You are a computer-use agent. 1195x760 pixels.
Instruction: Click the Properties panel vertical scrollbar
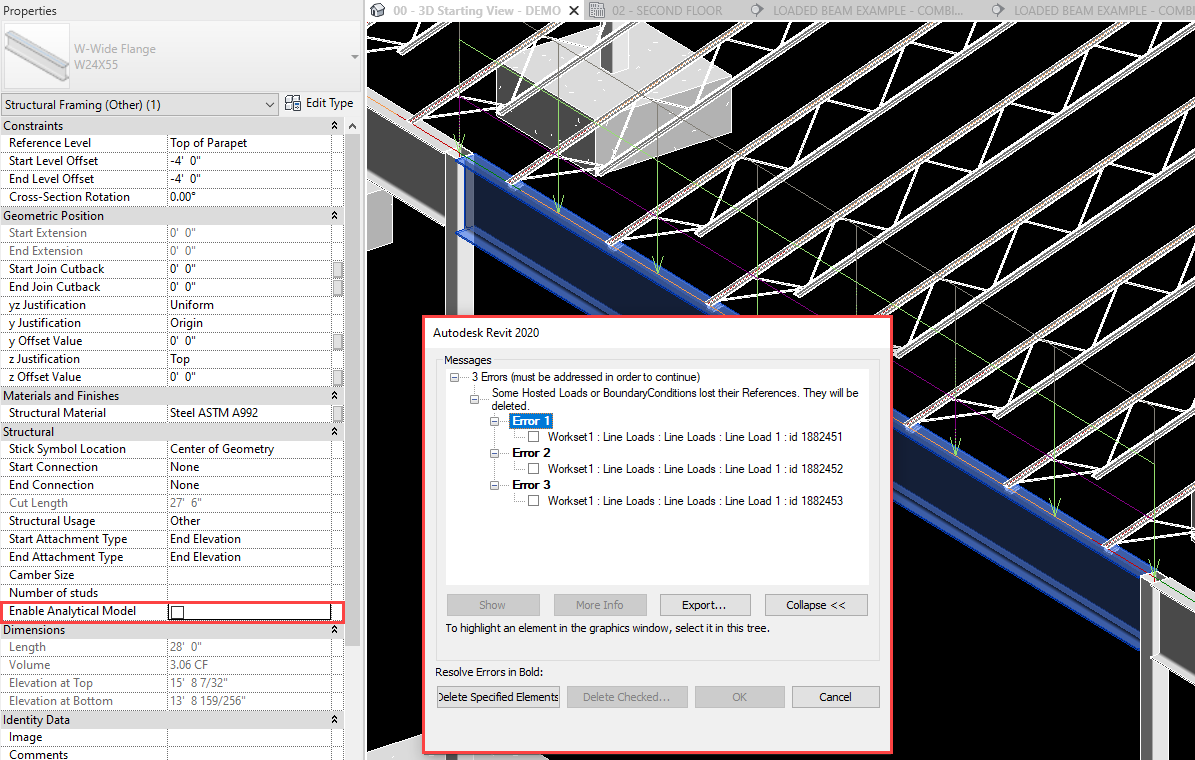352,389
